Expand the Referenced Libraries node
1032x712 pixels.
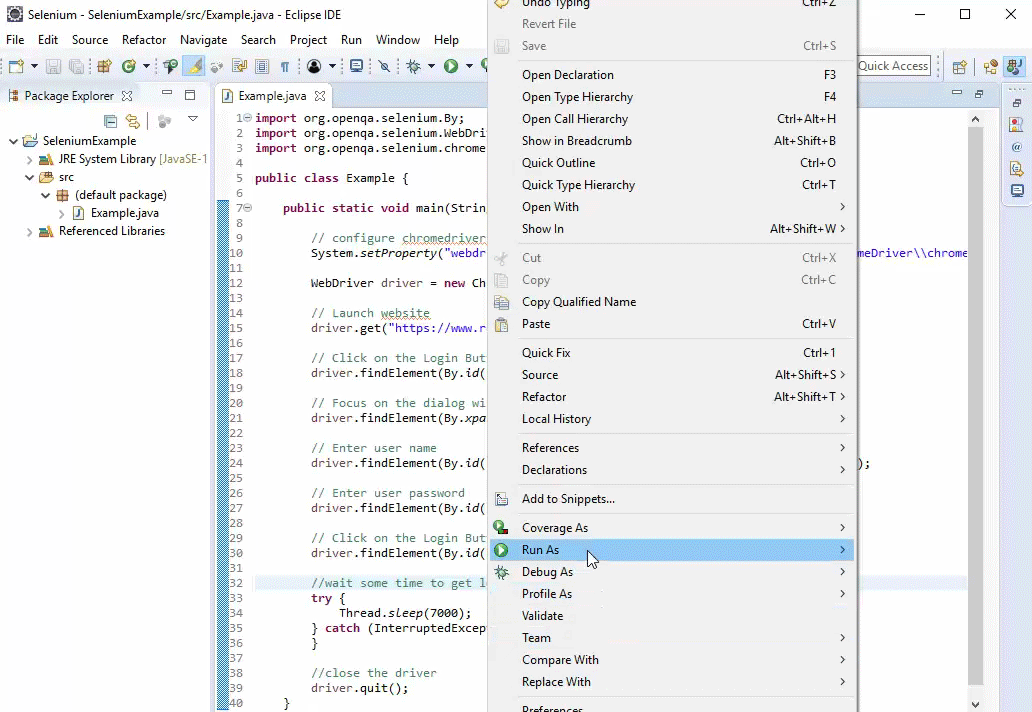tap(29, 232)
